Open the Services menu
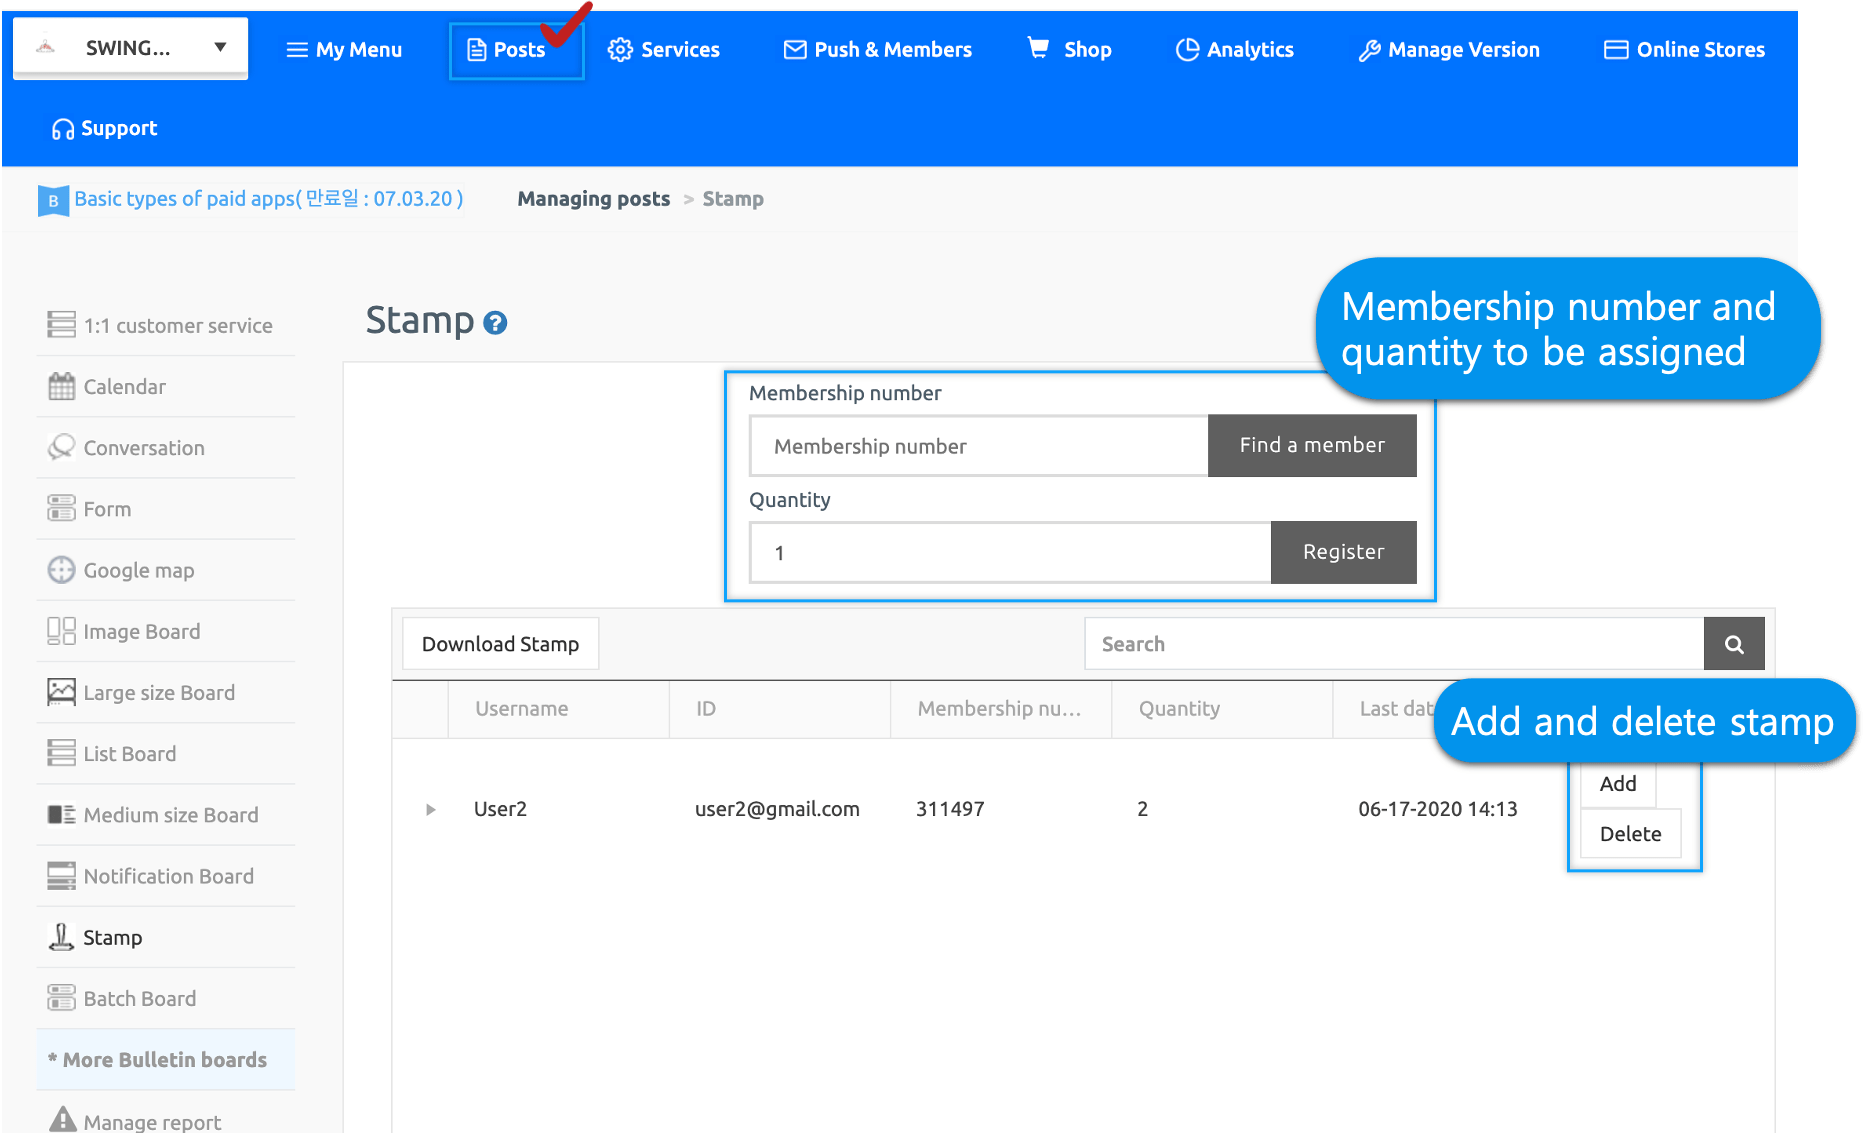1866x1133 pixels. coord(664,50)
